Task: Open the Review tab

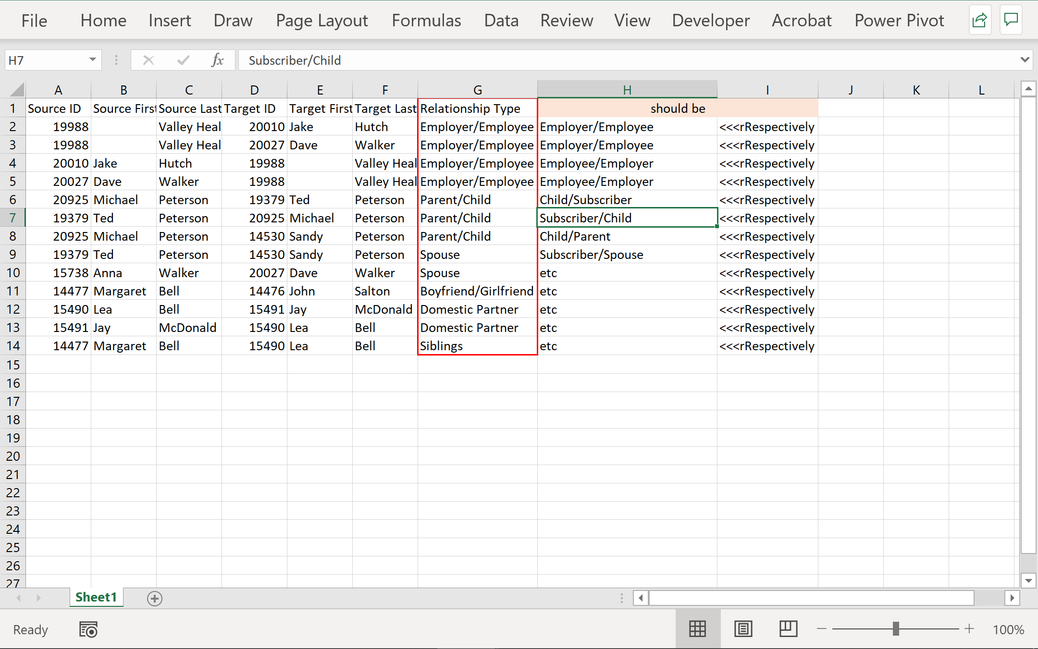Action: [x=567, y=21]
